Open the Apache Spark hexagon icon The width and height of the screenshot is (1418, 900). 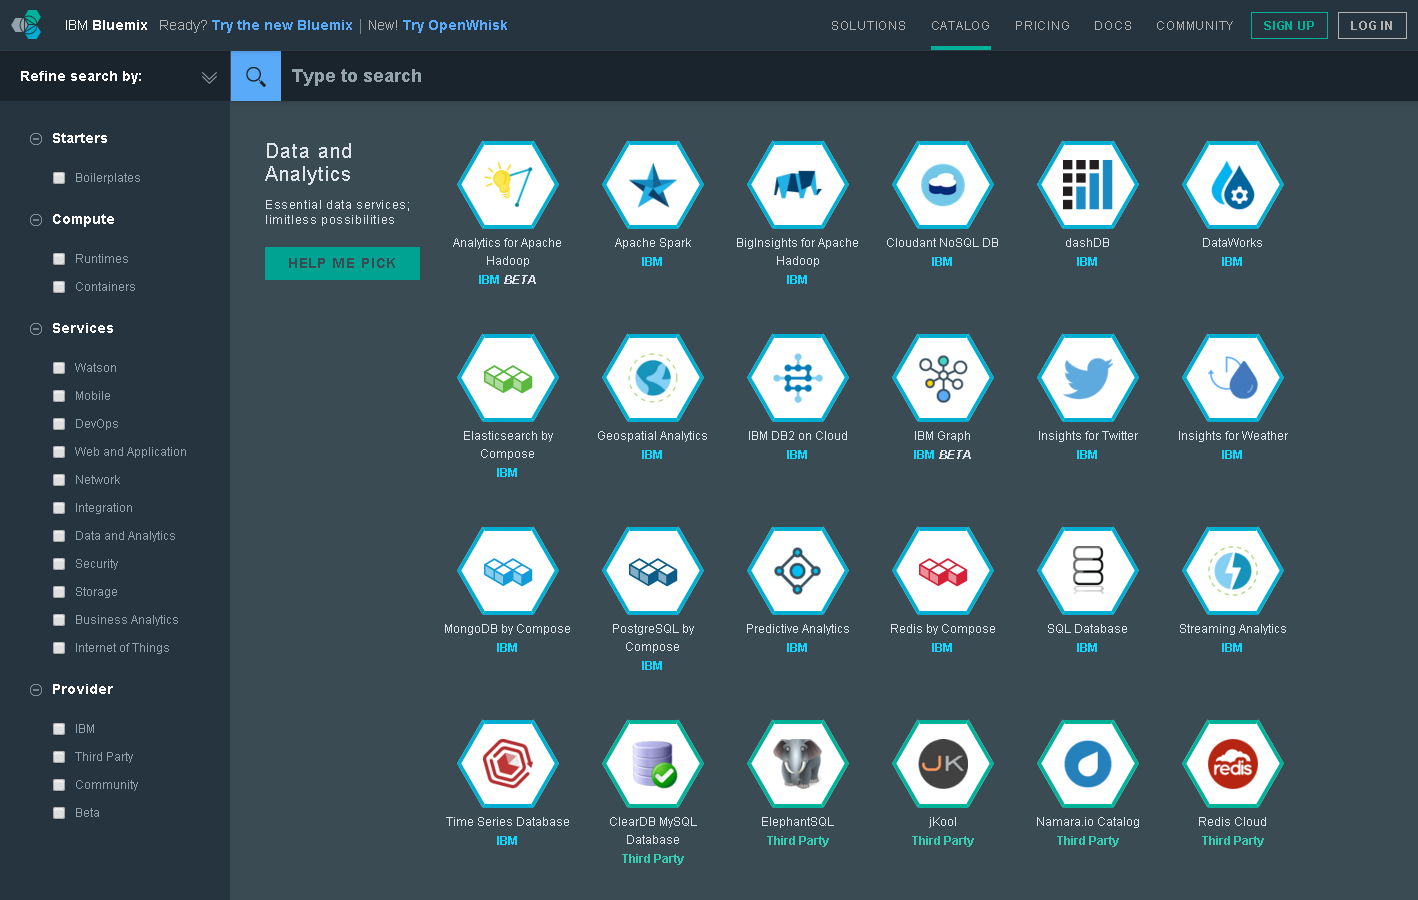653,185
